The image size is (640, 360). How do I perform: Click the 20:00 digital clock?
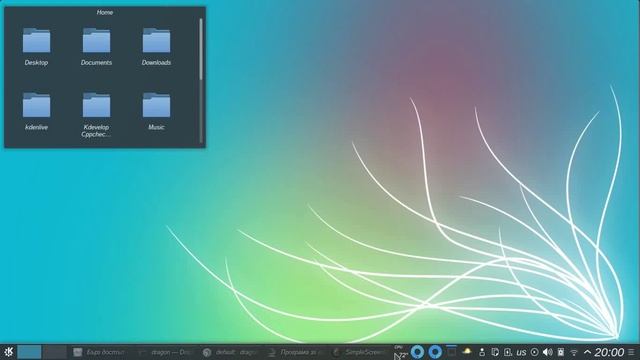[609, 352]
